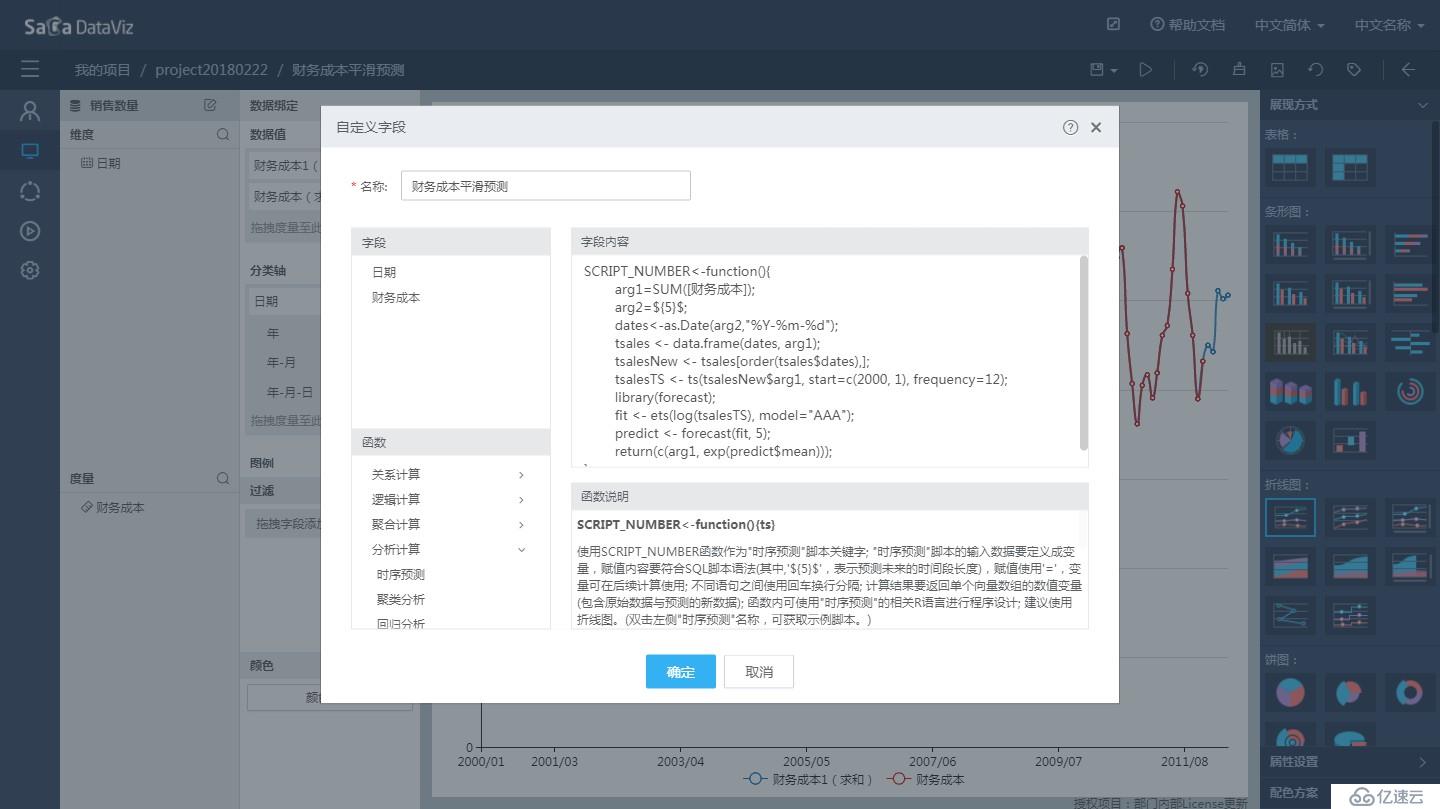Select the concentric ring chart thumbnail

click(1410, 392)
